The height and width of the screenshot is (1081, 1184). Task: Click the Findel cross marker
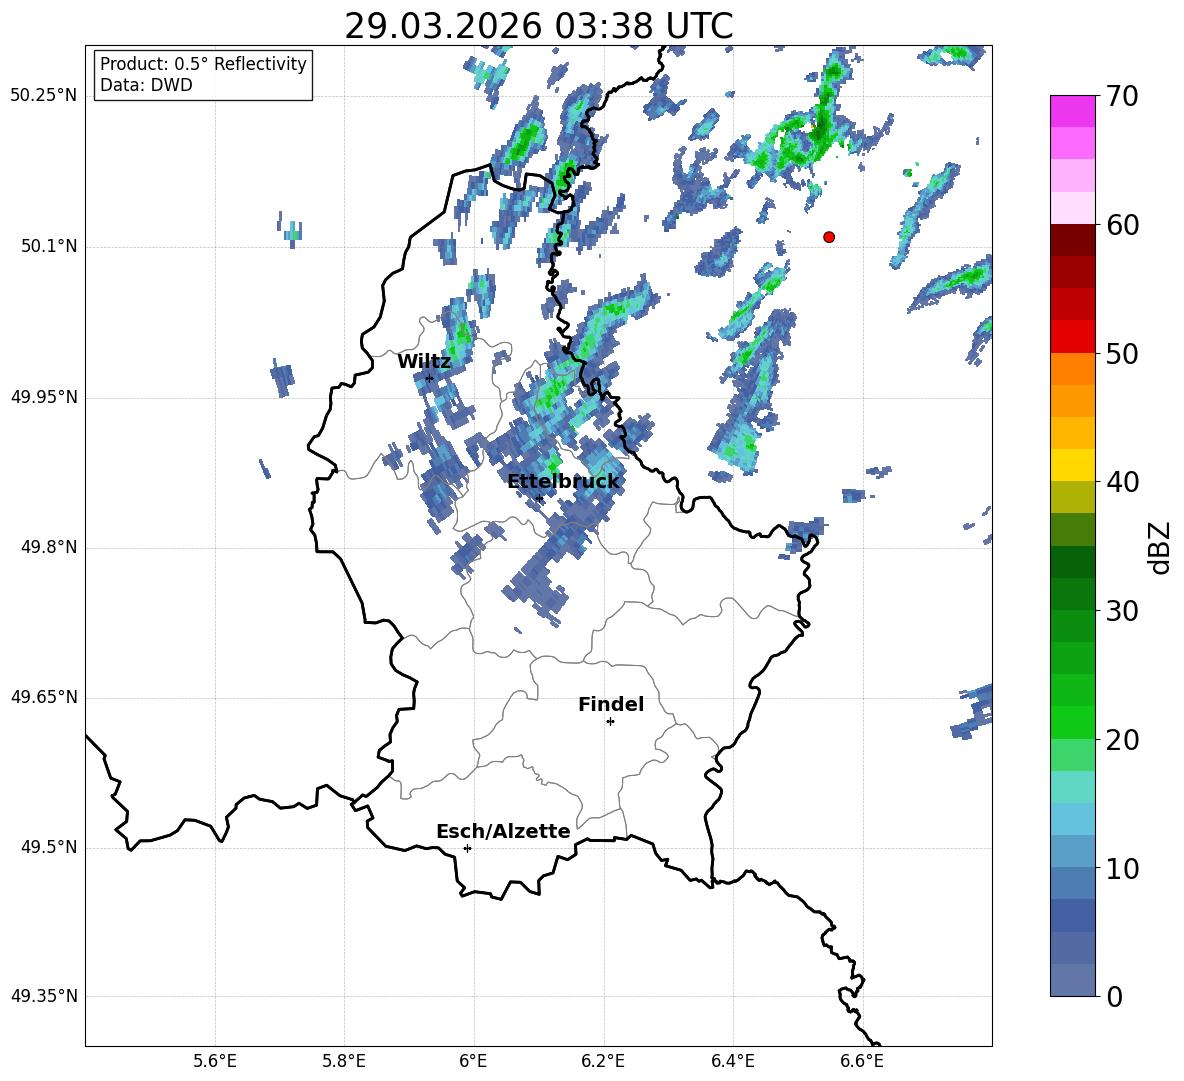point(610,722)
